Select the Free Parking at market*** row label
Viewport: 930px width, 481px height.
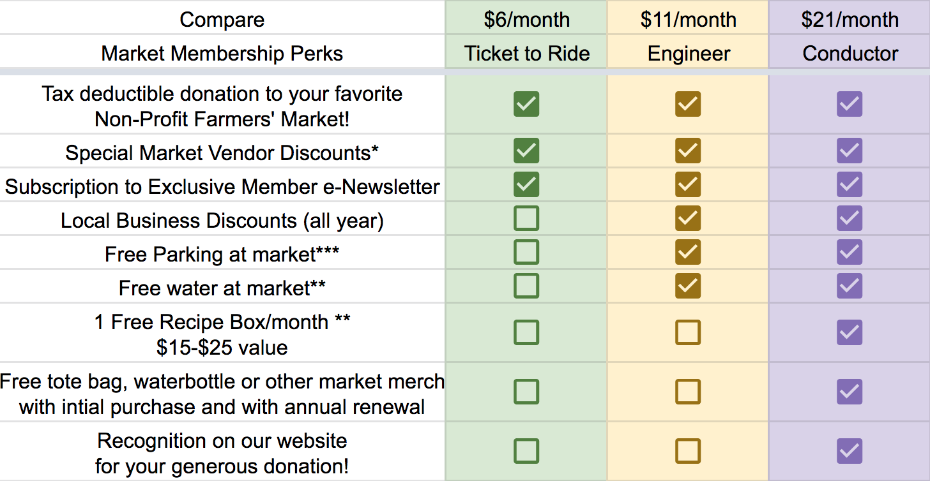pyautogui.click(x=222, y=254)
